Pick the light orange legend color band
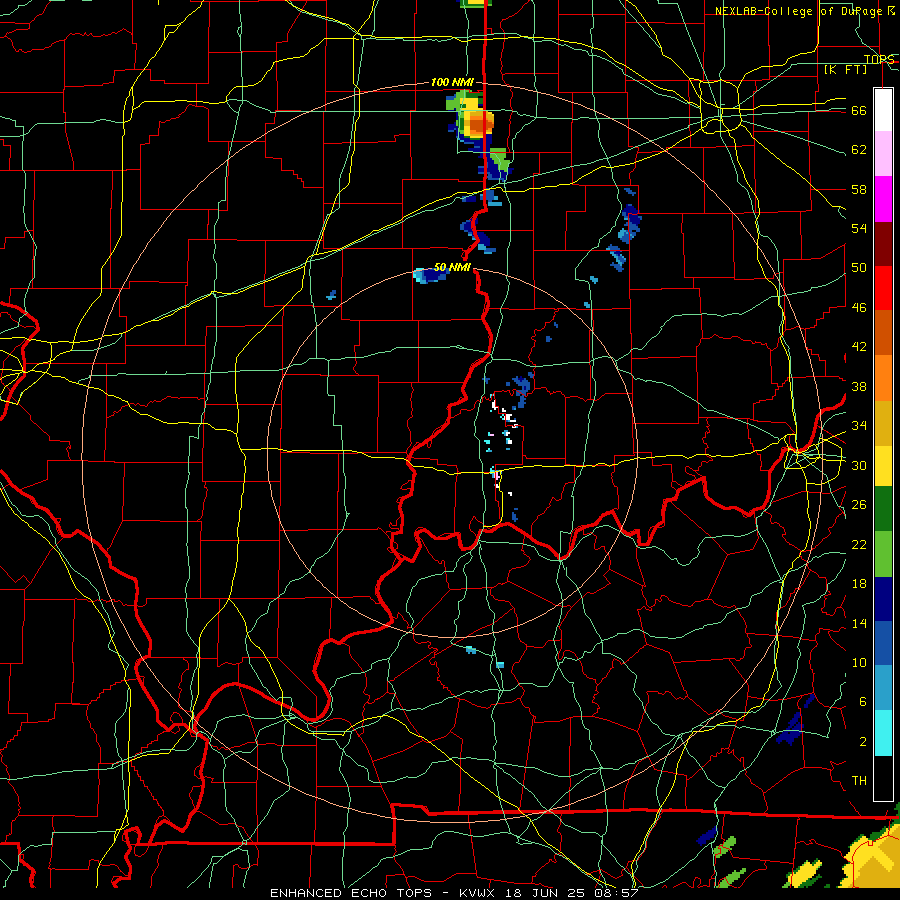The height and width of the screenshot is (900, 900). point(883,378)
